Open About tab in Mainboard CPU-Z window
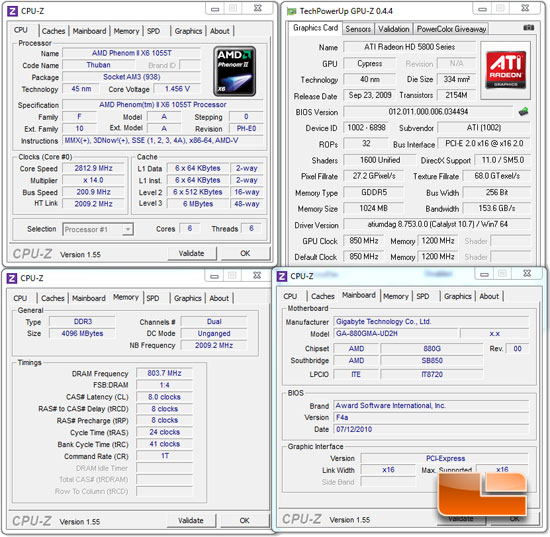 click(489, 296)
